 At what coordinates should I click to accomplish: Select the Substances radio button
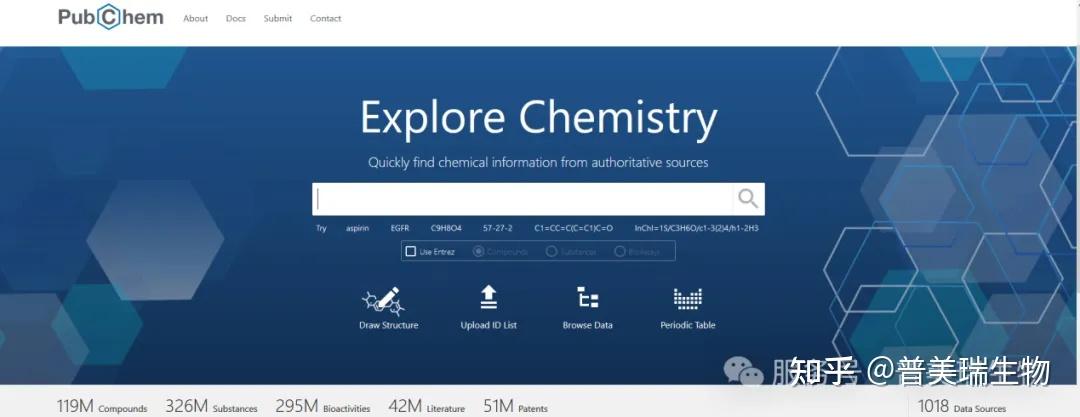coord(551,252)
